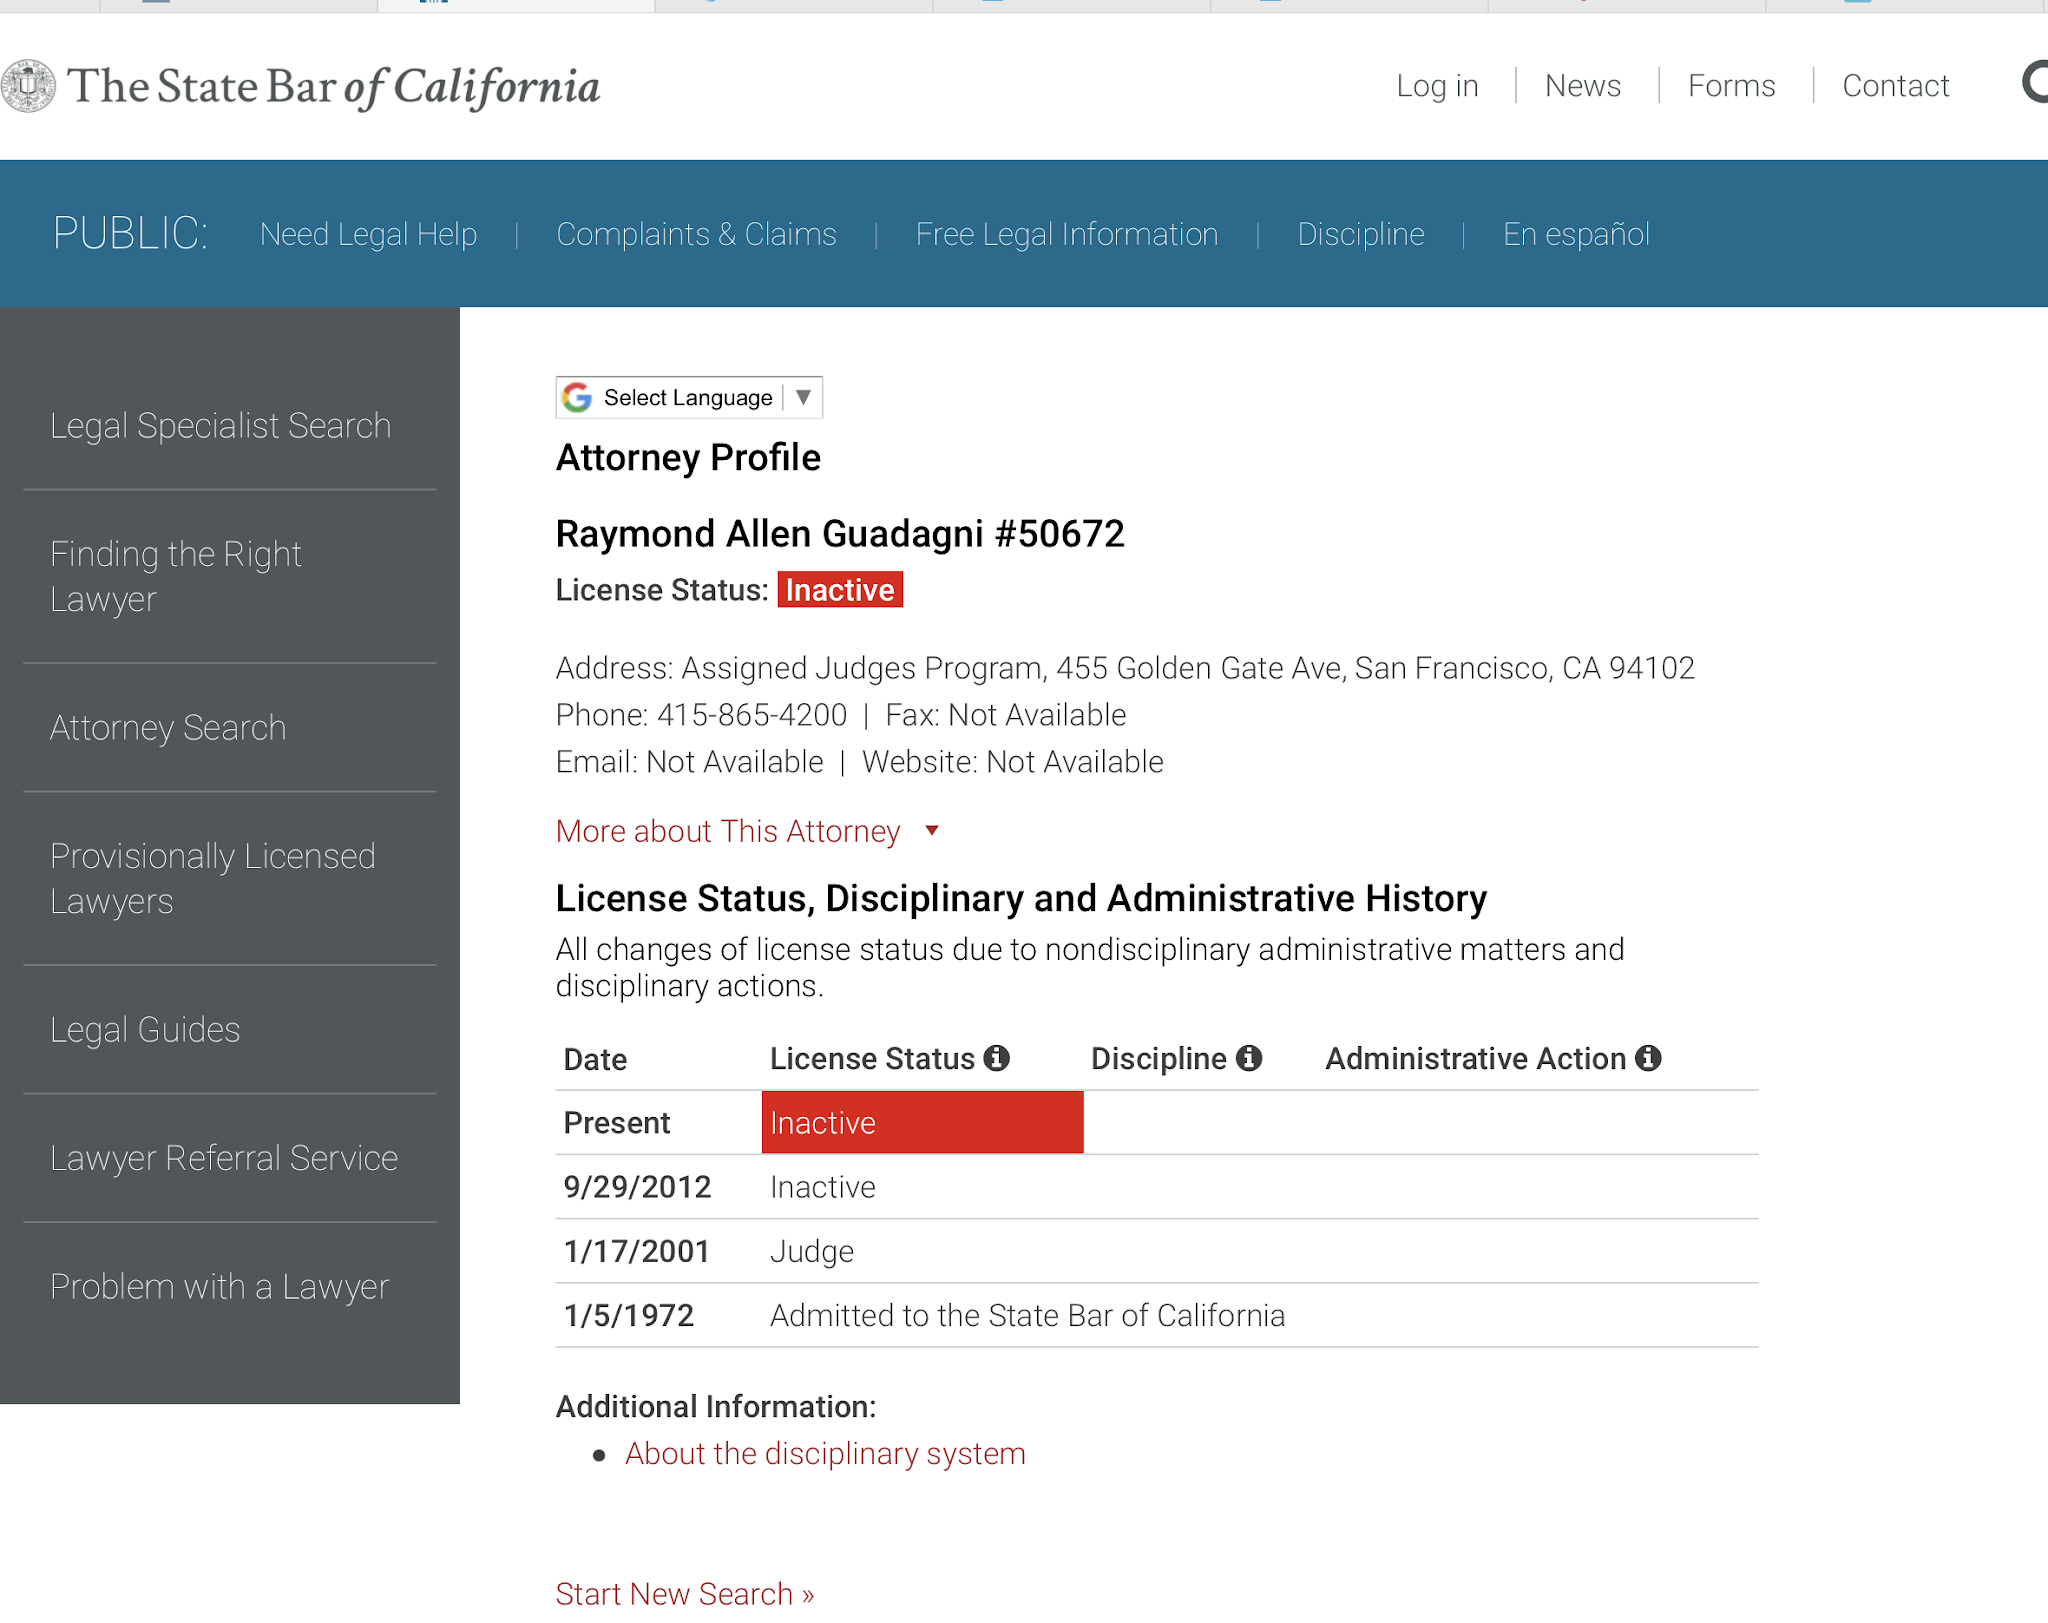Open Complaints & Claims menu
Screen dimensions: 2048x1623
pos(696,234)
